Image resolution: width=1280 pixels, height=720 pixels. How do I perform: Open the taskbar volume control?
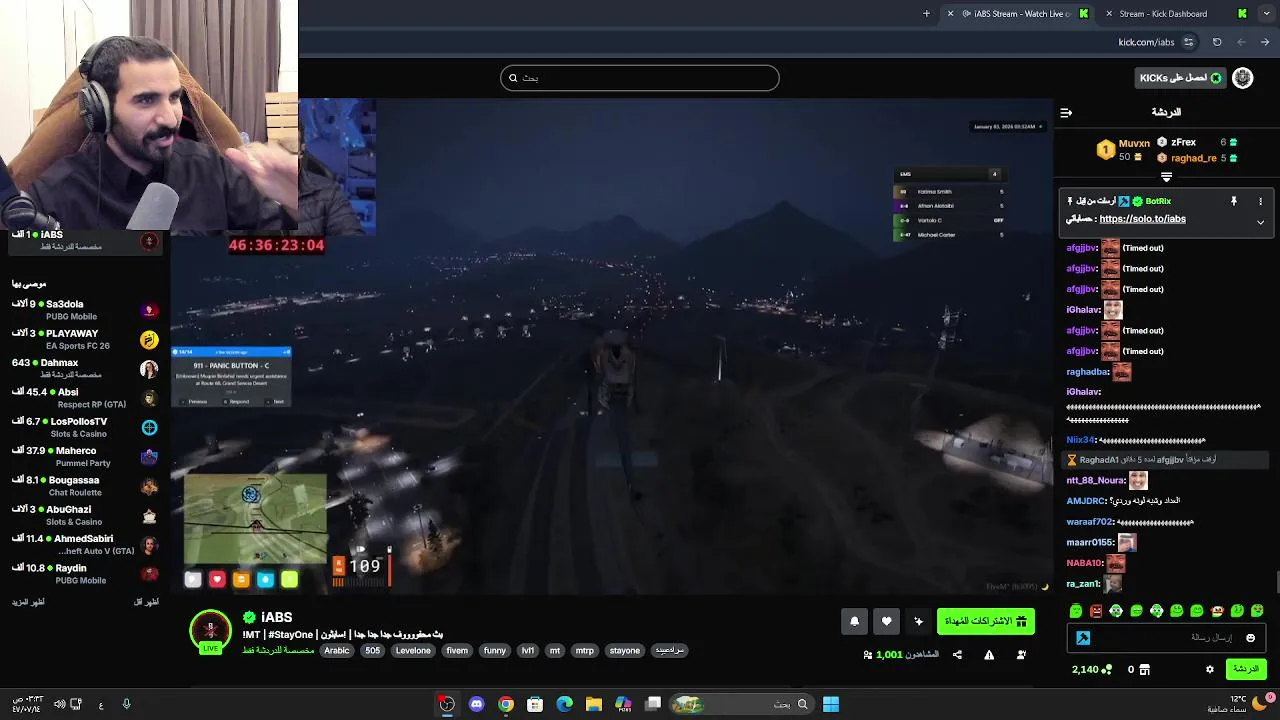click(59, 704)
